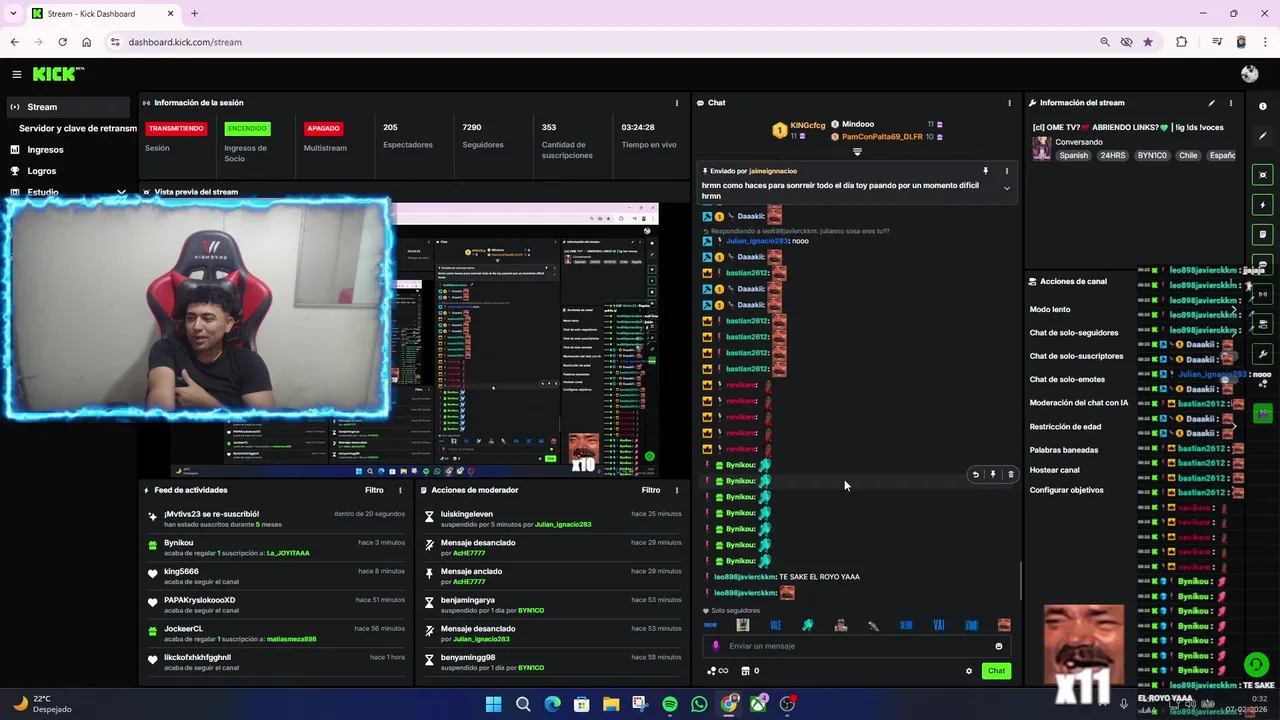Open chat settings gear
This screenshot has height=720, width=1280.
[x=968, y=671]
